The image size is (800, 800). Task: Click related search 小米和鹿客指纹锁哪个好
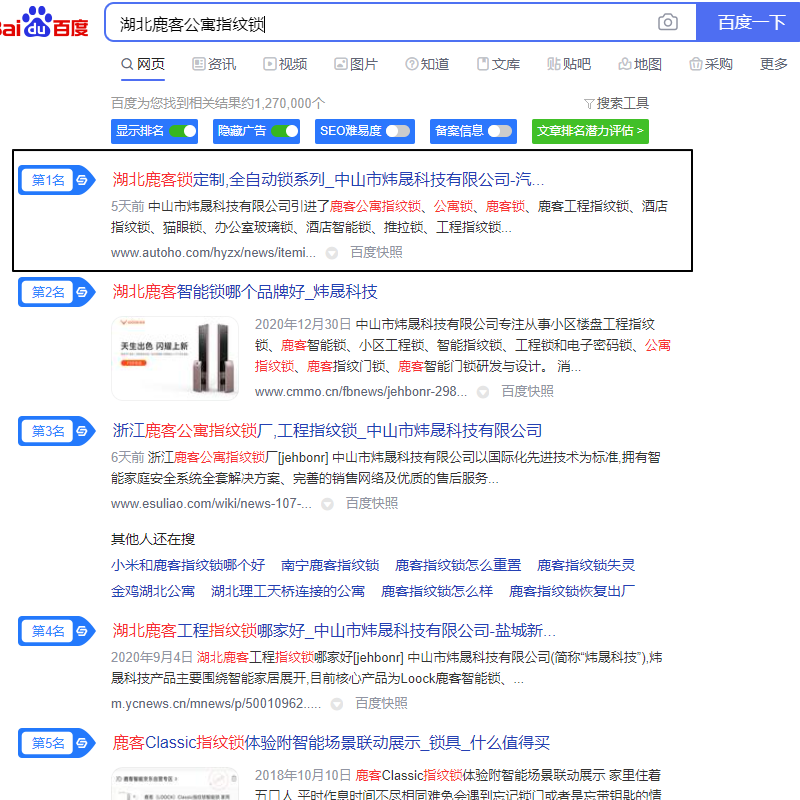pos(188,565)
